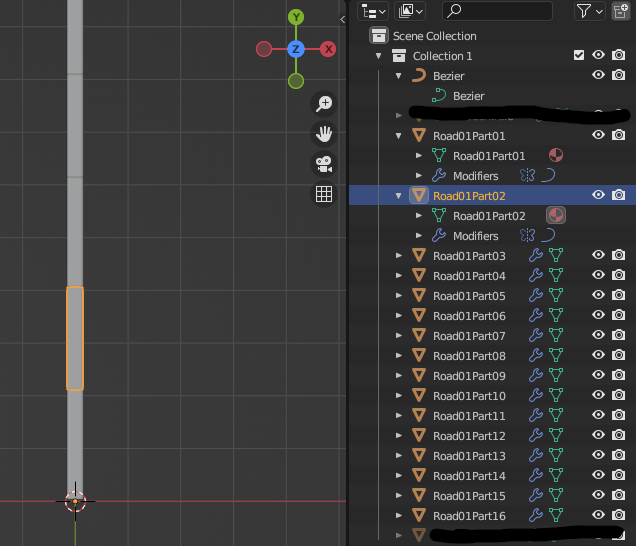Click the curve modifier icon under Road01Part01
636x546 pixels.
click(548, 176)
